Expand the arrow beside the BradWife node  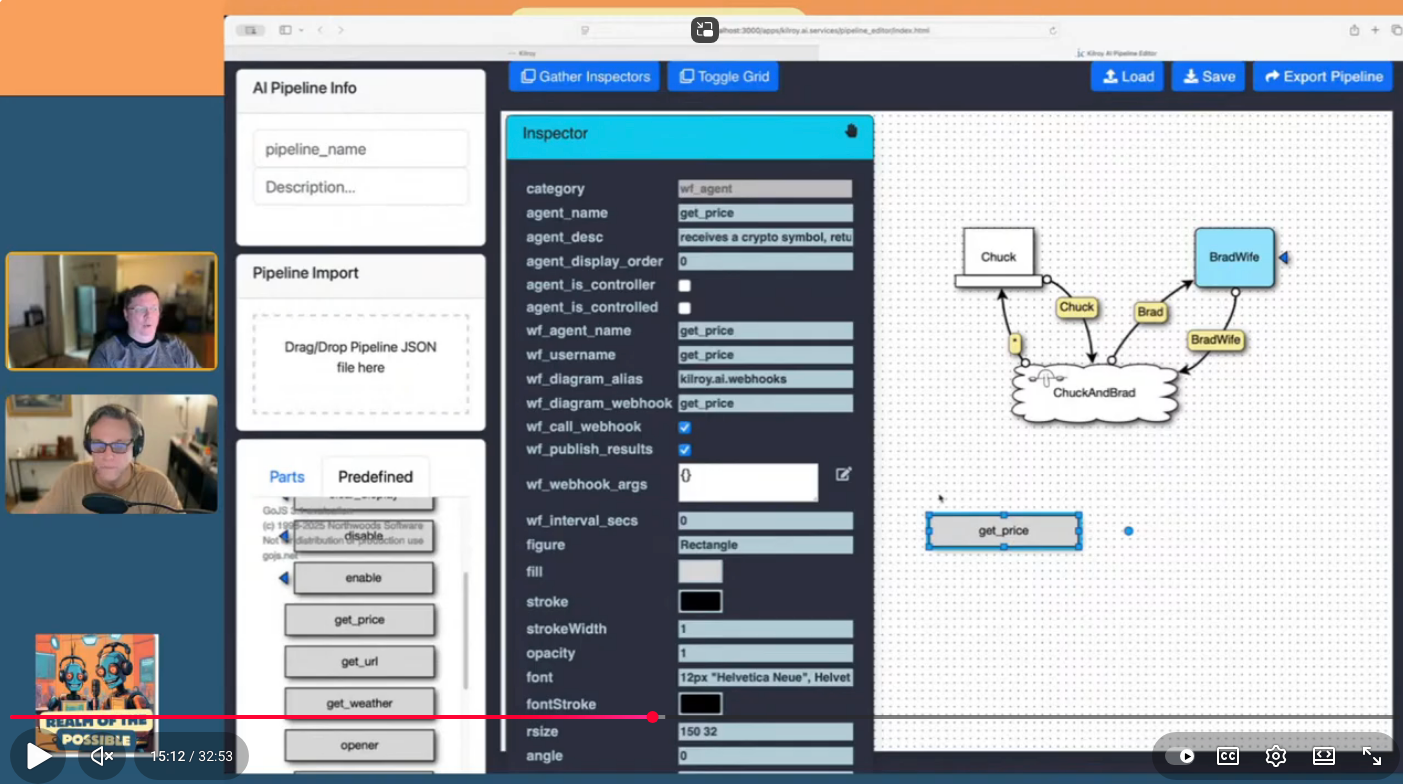pos(1284,258)
